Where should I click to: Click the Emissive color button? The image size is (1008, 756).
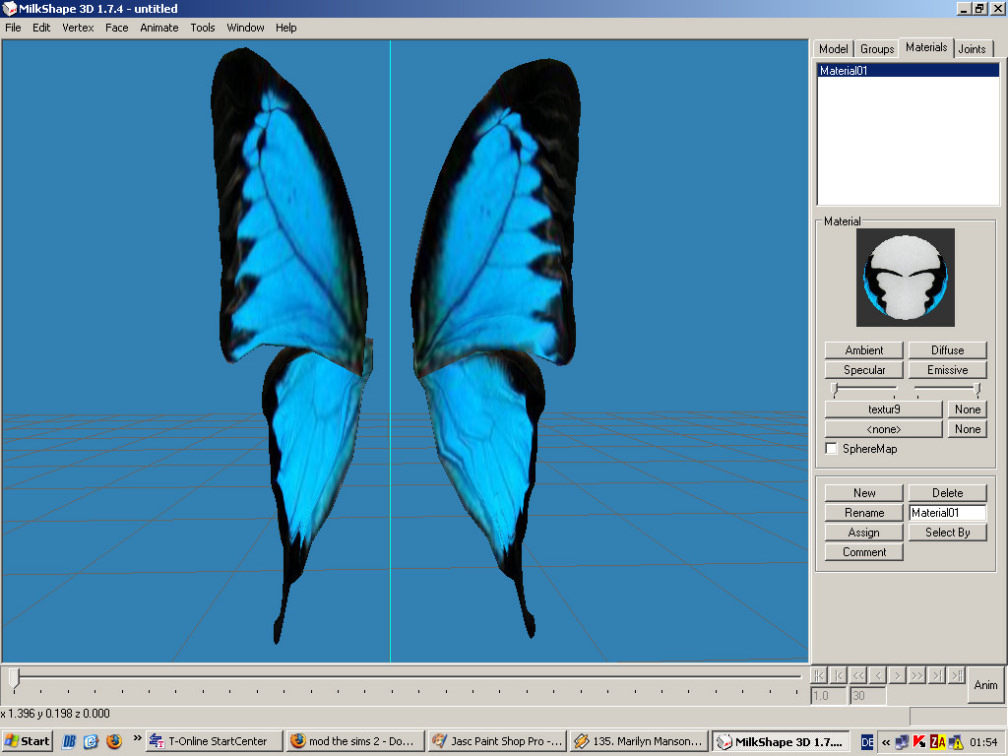click(948, 370)
